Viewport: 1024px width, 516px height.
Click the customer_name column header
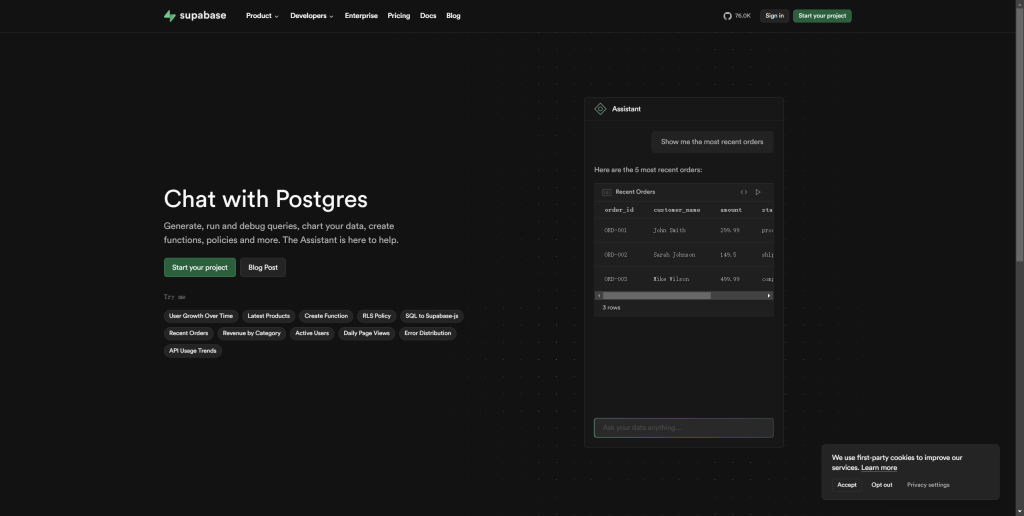coord(677,210)
